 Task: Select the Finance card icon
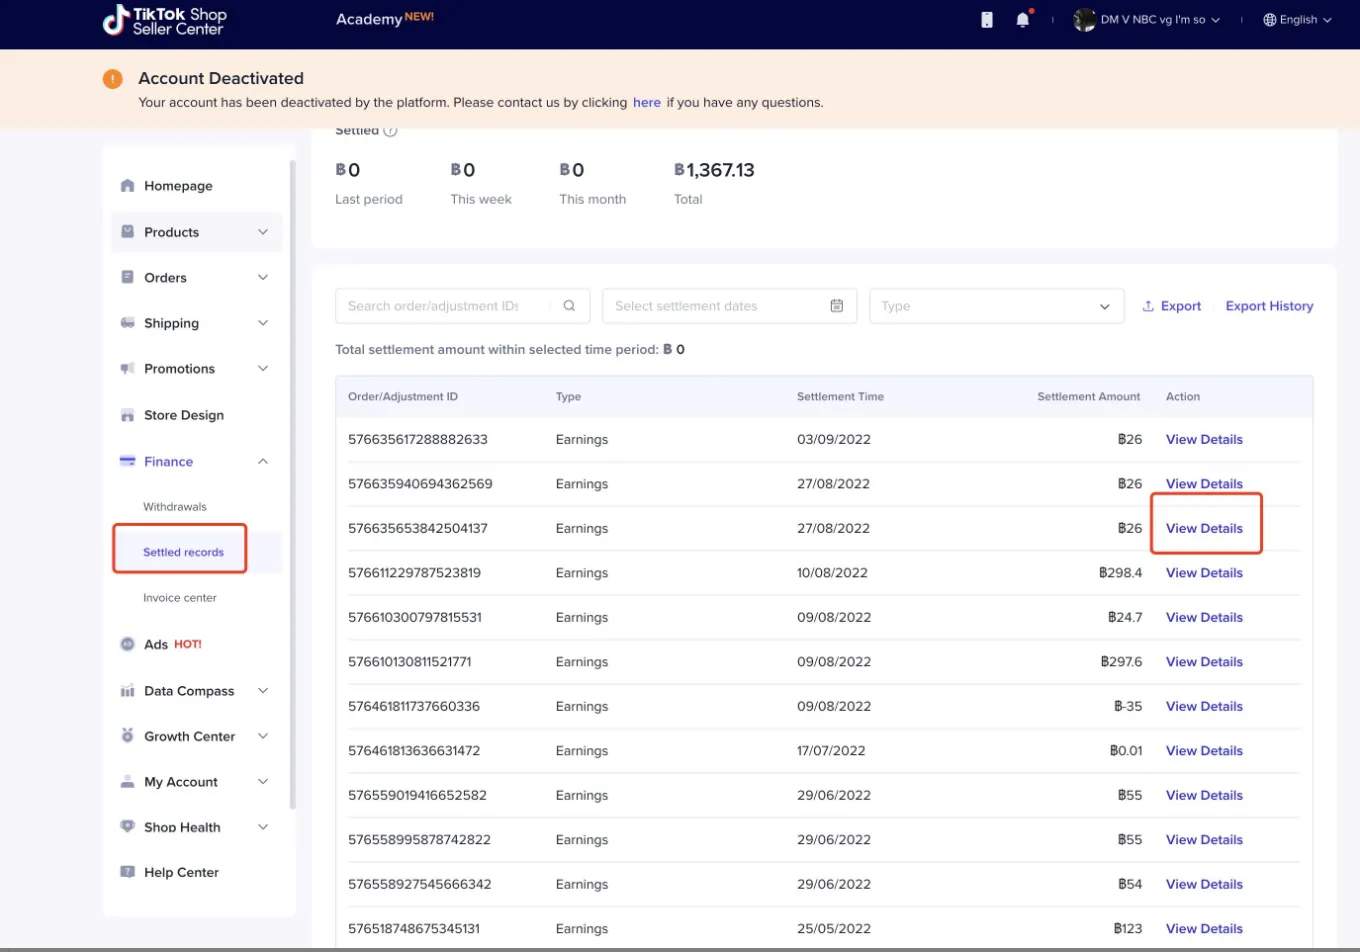[127, 461]
